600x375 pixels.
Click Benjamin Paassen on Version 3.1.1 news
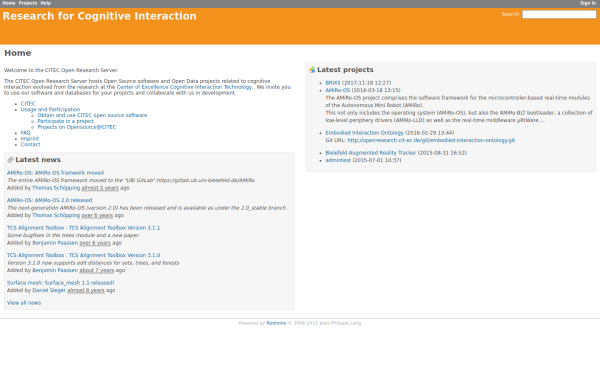coord(55,243)
